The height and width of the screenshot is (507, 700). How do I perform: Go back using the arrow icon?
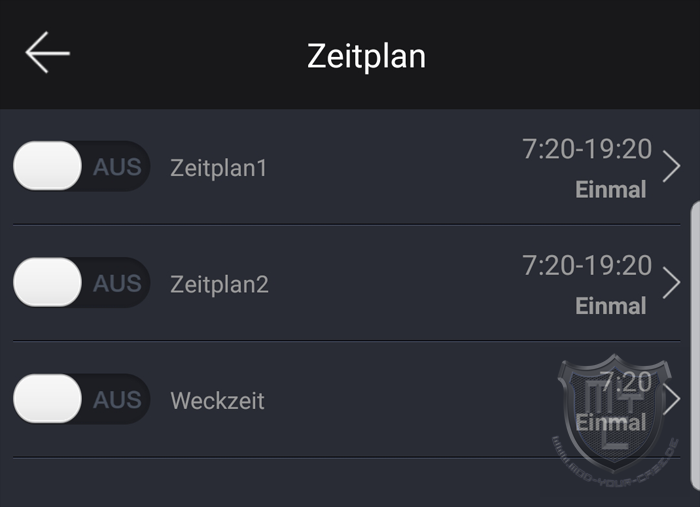click(x=47, y=53)
